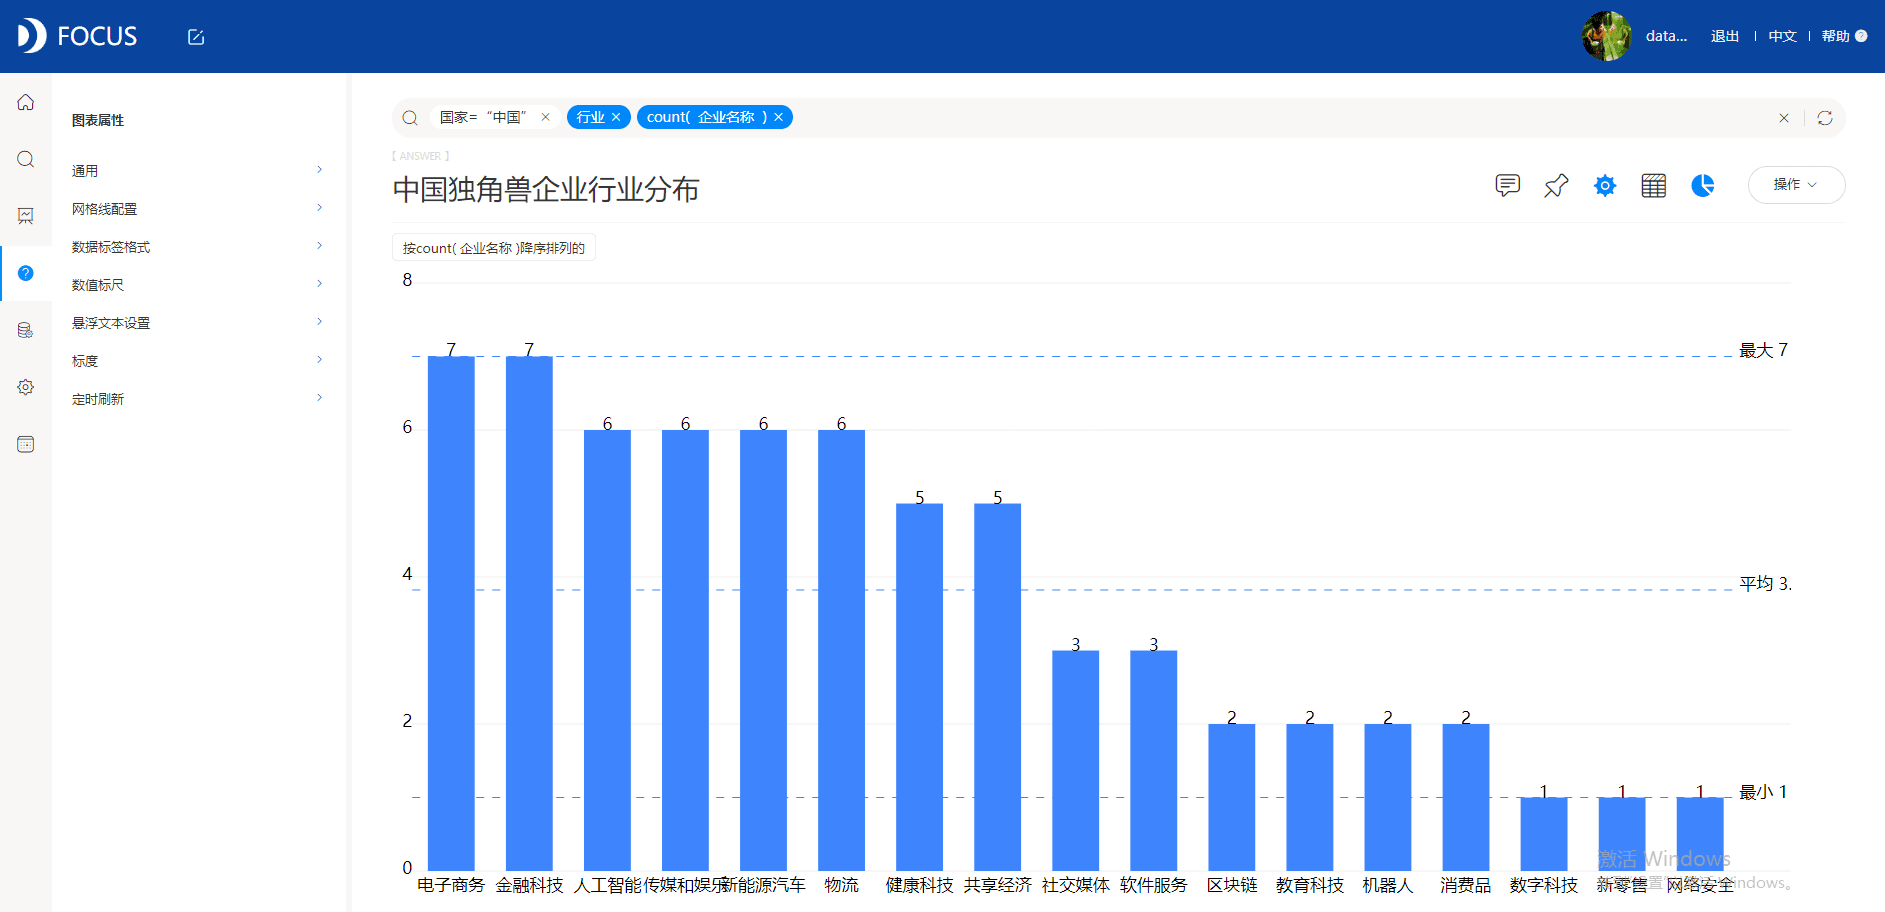1885x912 pixels.
Task: Click the sort description tag 按count降序排列
Action: pyautogui.click(x=494, y=248)
